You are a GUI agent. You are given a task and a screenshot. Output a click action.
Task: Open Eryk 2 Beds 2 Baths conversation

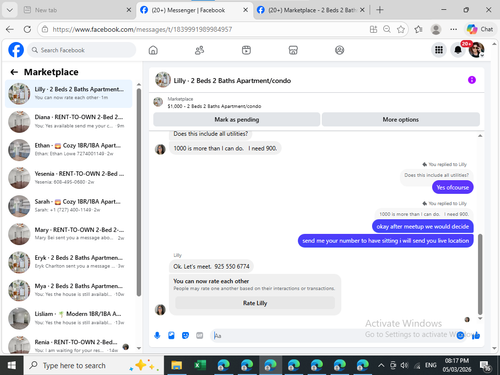coord(68,262)
